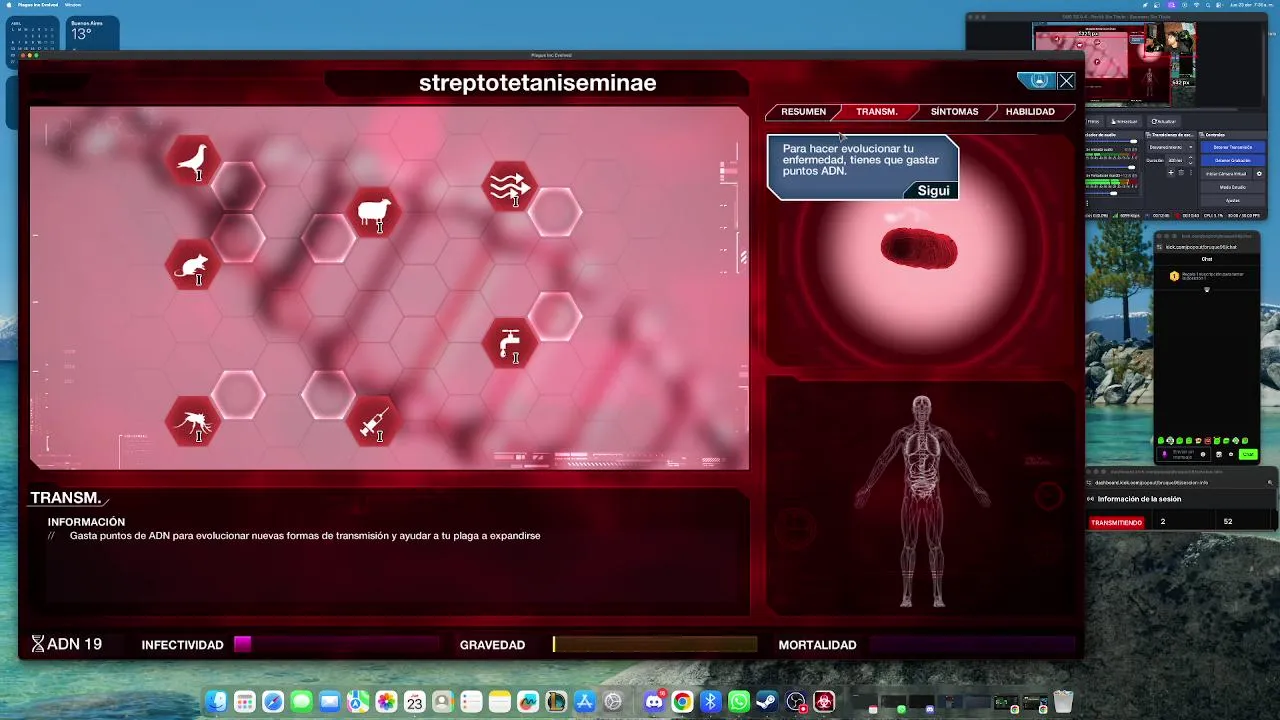Viewport: 1280px width, 720px height.
Task: Open Google Chrome from the Dock
Action: 682,702
